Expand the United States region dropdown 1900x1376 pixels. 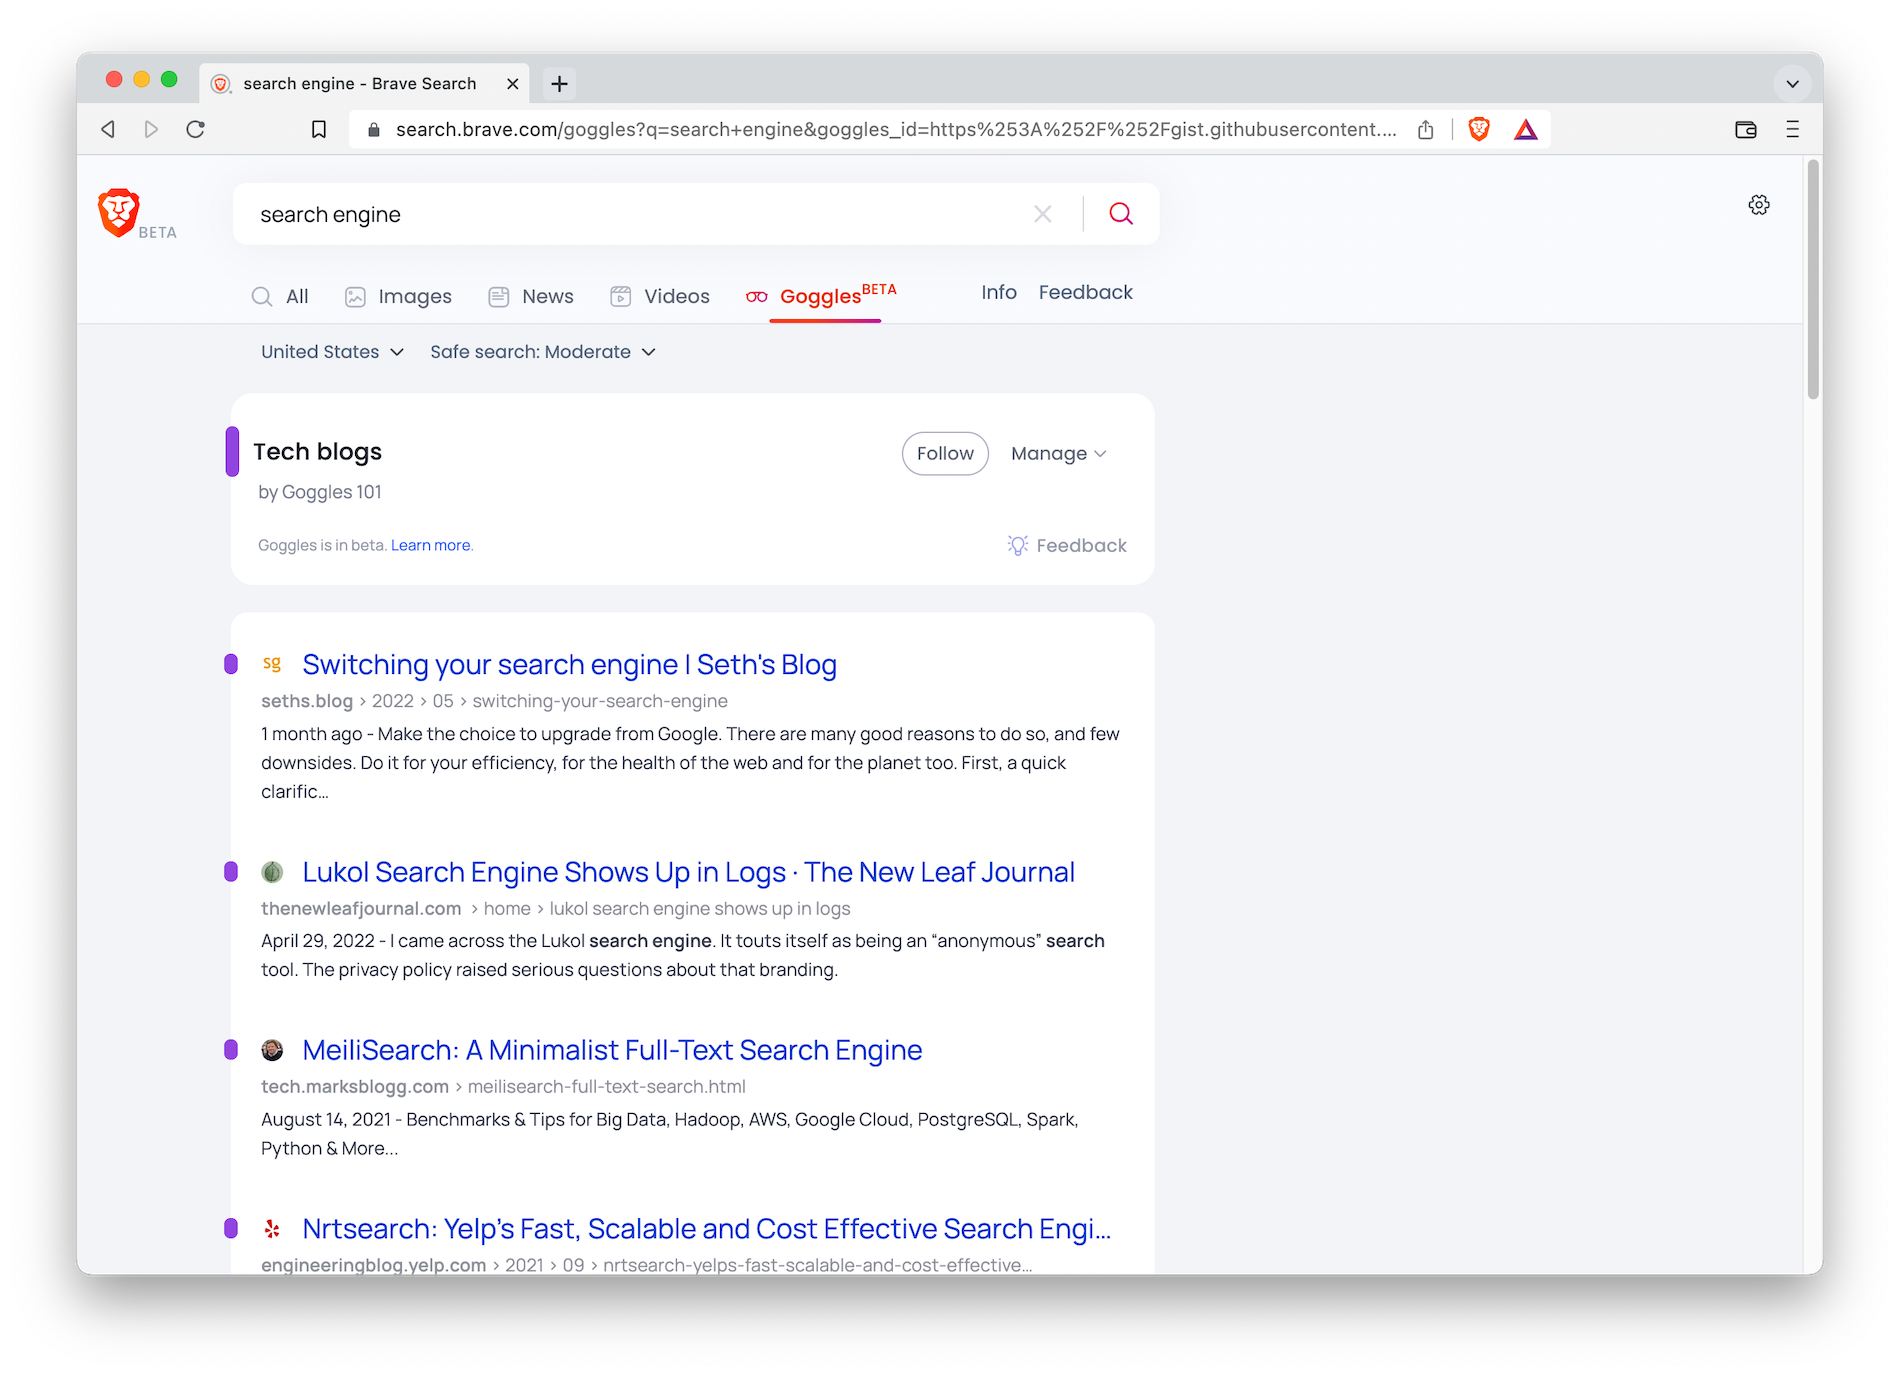tap(332, 352)
